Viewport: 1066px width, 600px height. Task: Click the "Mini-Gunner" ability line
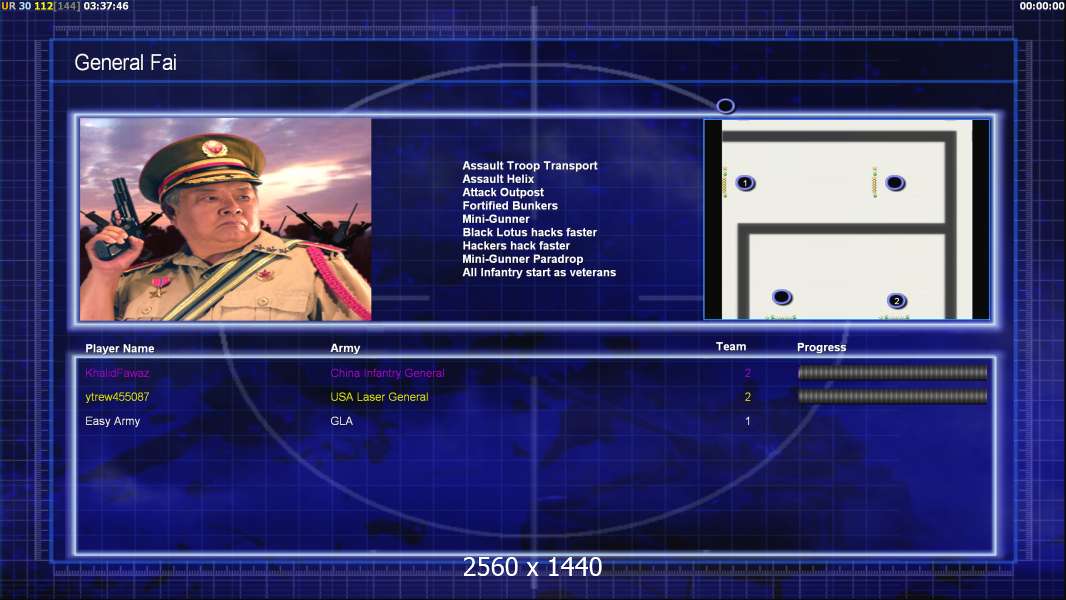click(496, 219)
